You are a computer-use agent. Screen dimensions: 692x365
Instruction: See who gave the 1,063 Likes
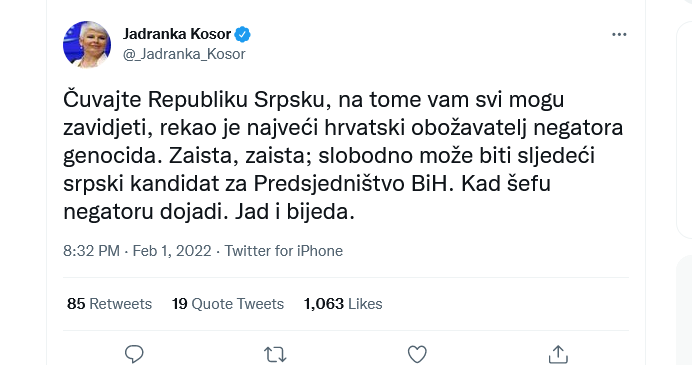(343, 304)
